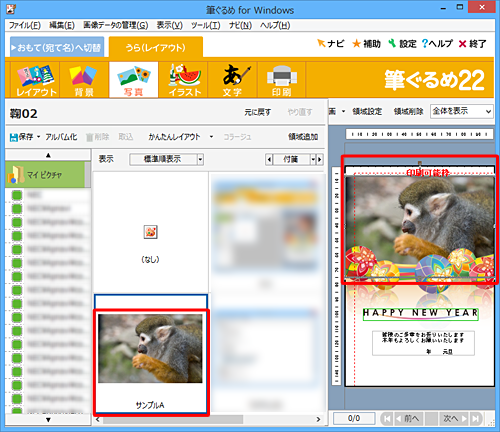The image size is (500, 432).
Task: Open the 全体を表示 zoom dropdown
Action: point(461,111)
